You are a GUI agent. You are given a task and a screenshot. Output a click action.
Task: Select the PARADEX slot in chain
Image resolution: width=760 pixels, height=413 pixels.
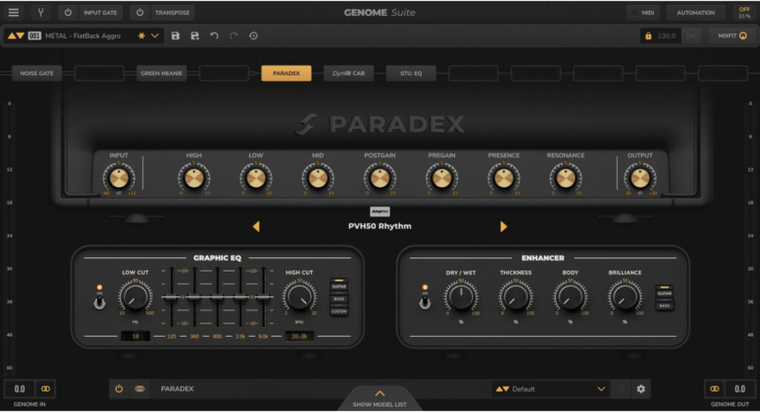(x=286, y=73)
